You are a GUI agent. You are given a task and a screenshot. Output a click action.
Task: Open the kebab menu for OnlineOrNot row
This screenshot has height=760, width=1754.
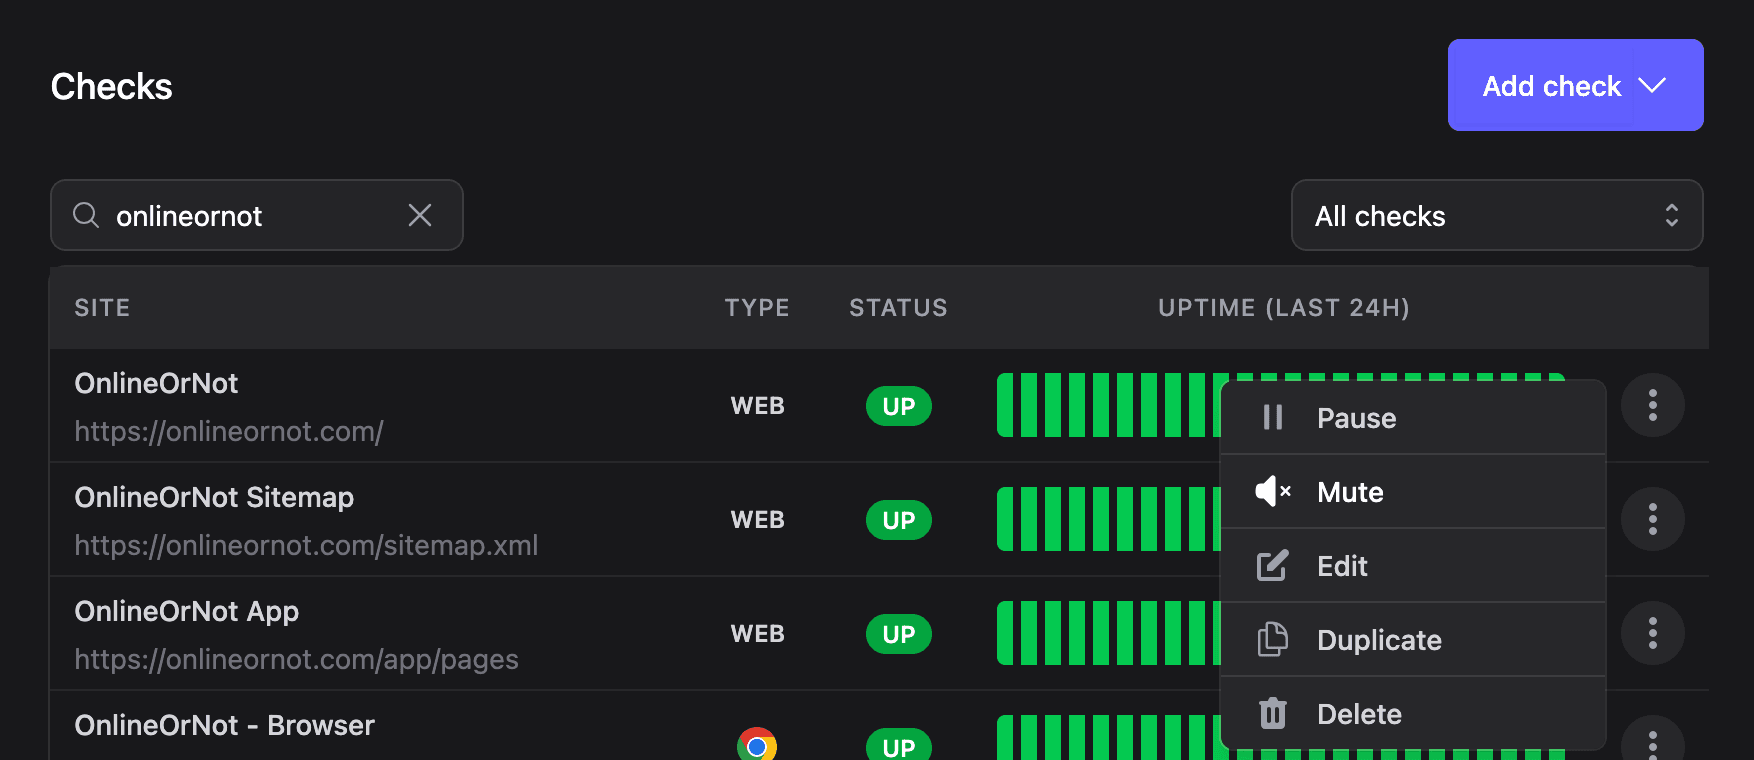coord(1652,405)
